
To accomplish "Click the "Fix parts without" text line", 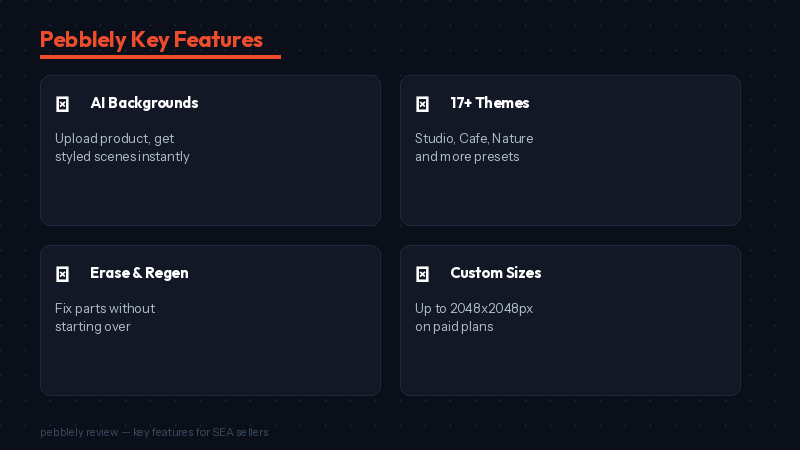I will [105, 308].
